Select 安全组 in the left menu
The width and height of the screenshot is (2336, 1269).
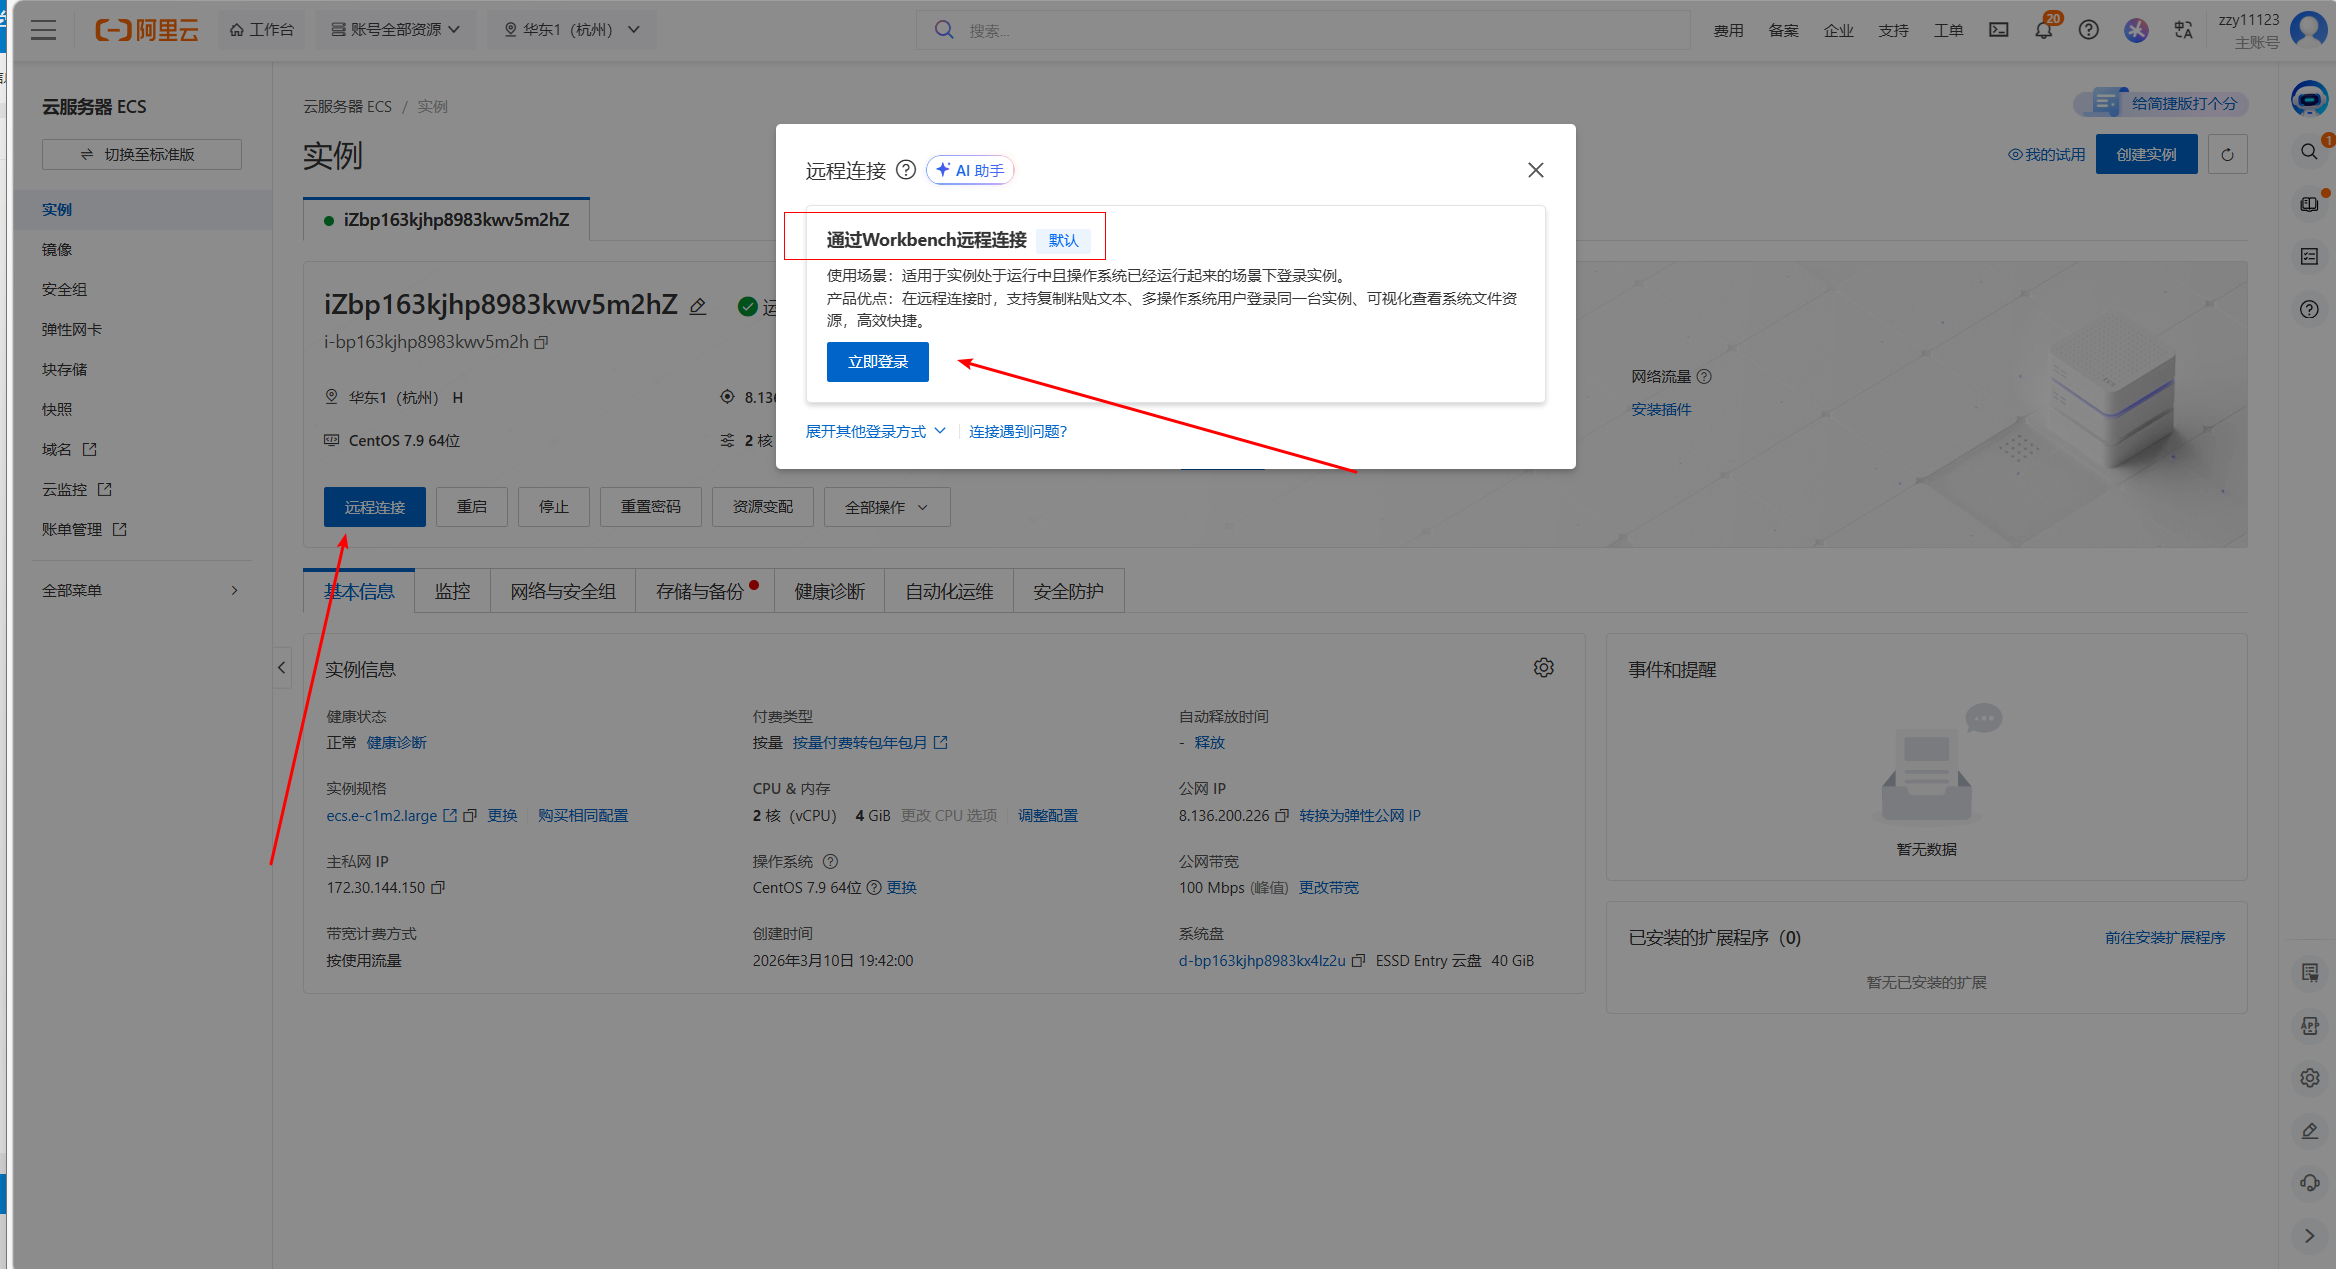click(x=65, y=289)
